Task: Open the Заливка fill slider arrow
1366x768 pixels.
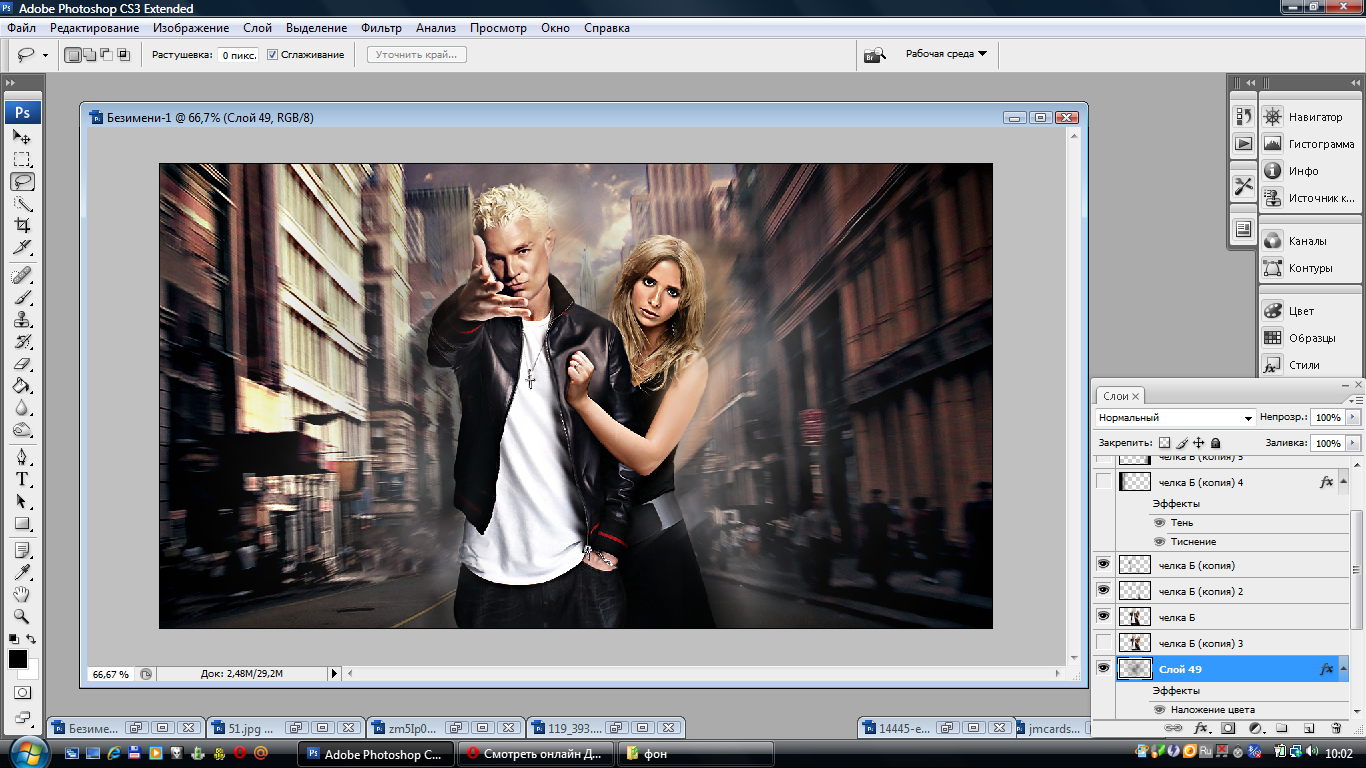Action: 1354,443
